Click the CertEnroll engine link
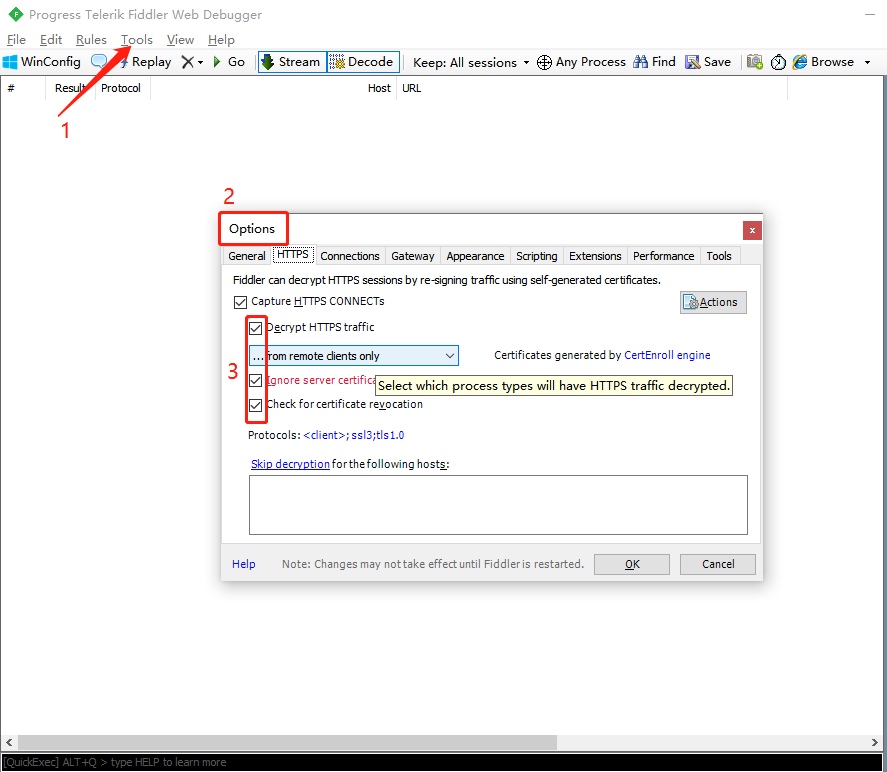Viewport: 887px width, 772px height. pyautogui.click(x=667, y=355)
